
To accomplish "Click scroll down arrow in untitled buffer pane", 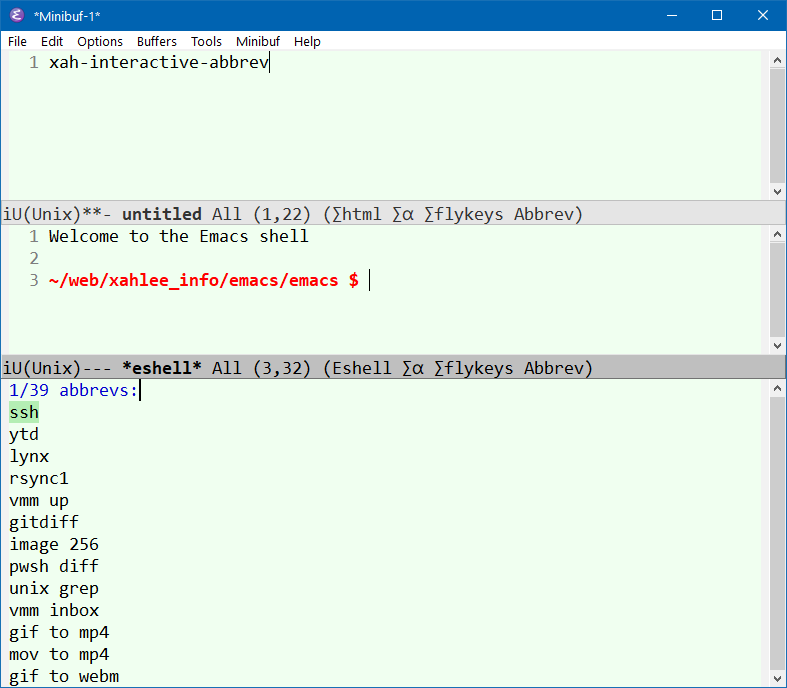I will (777, 191).
